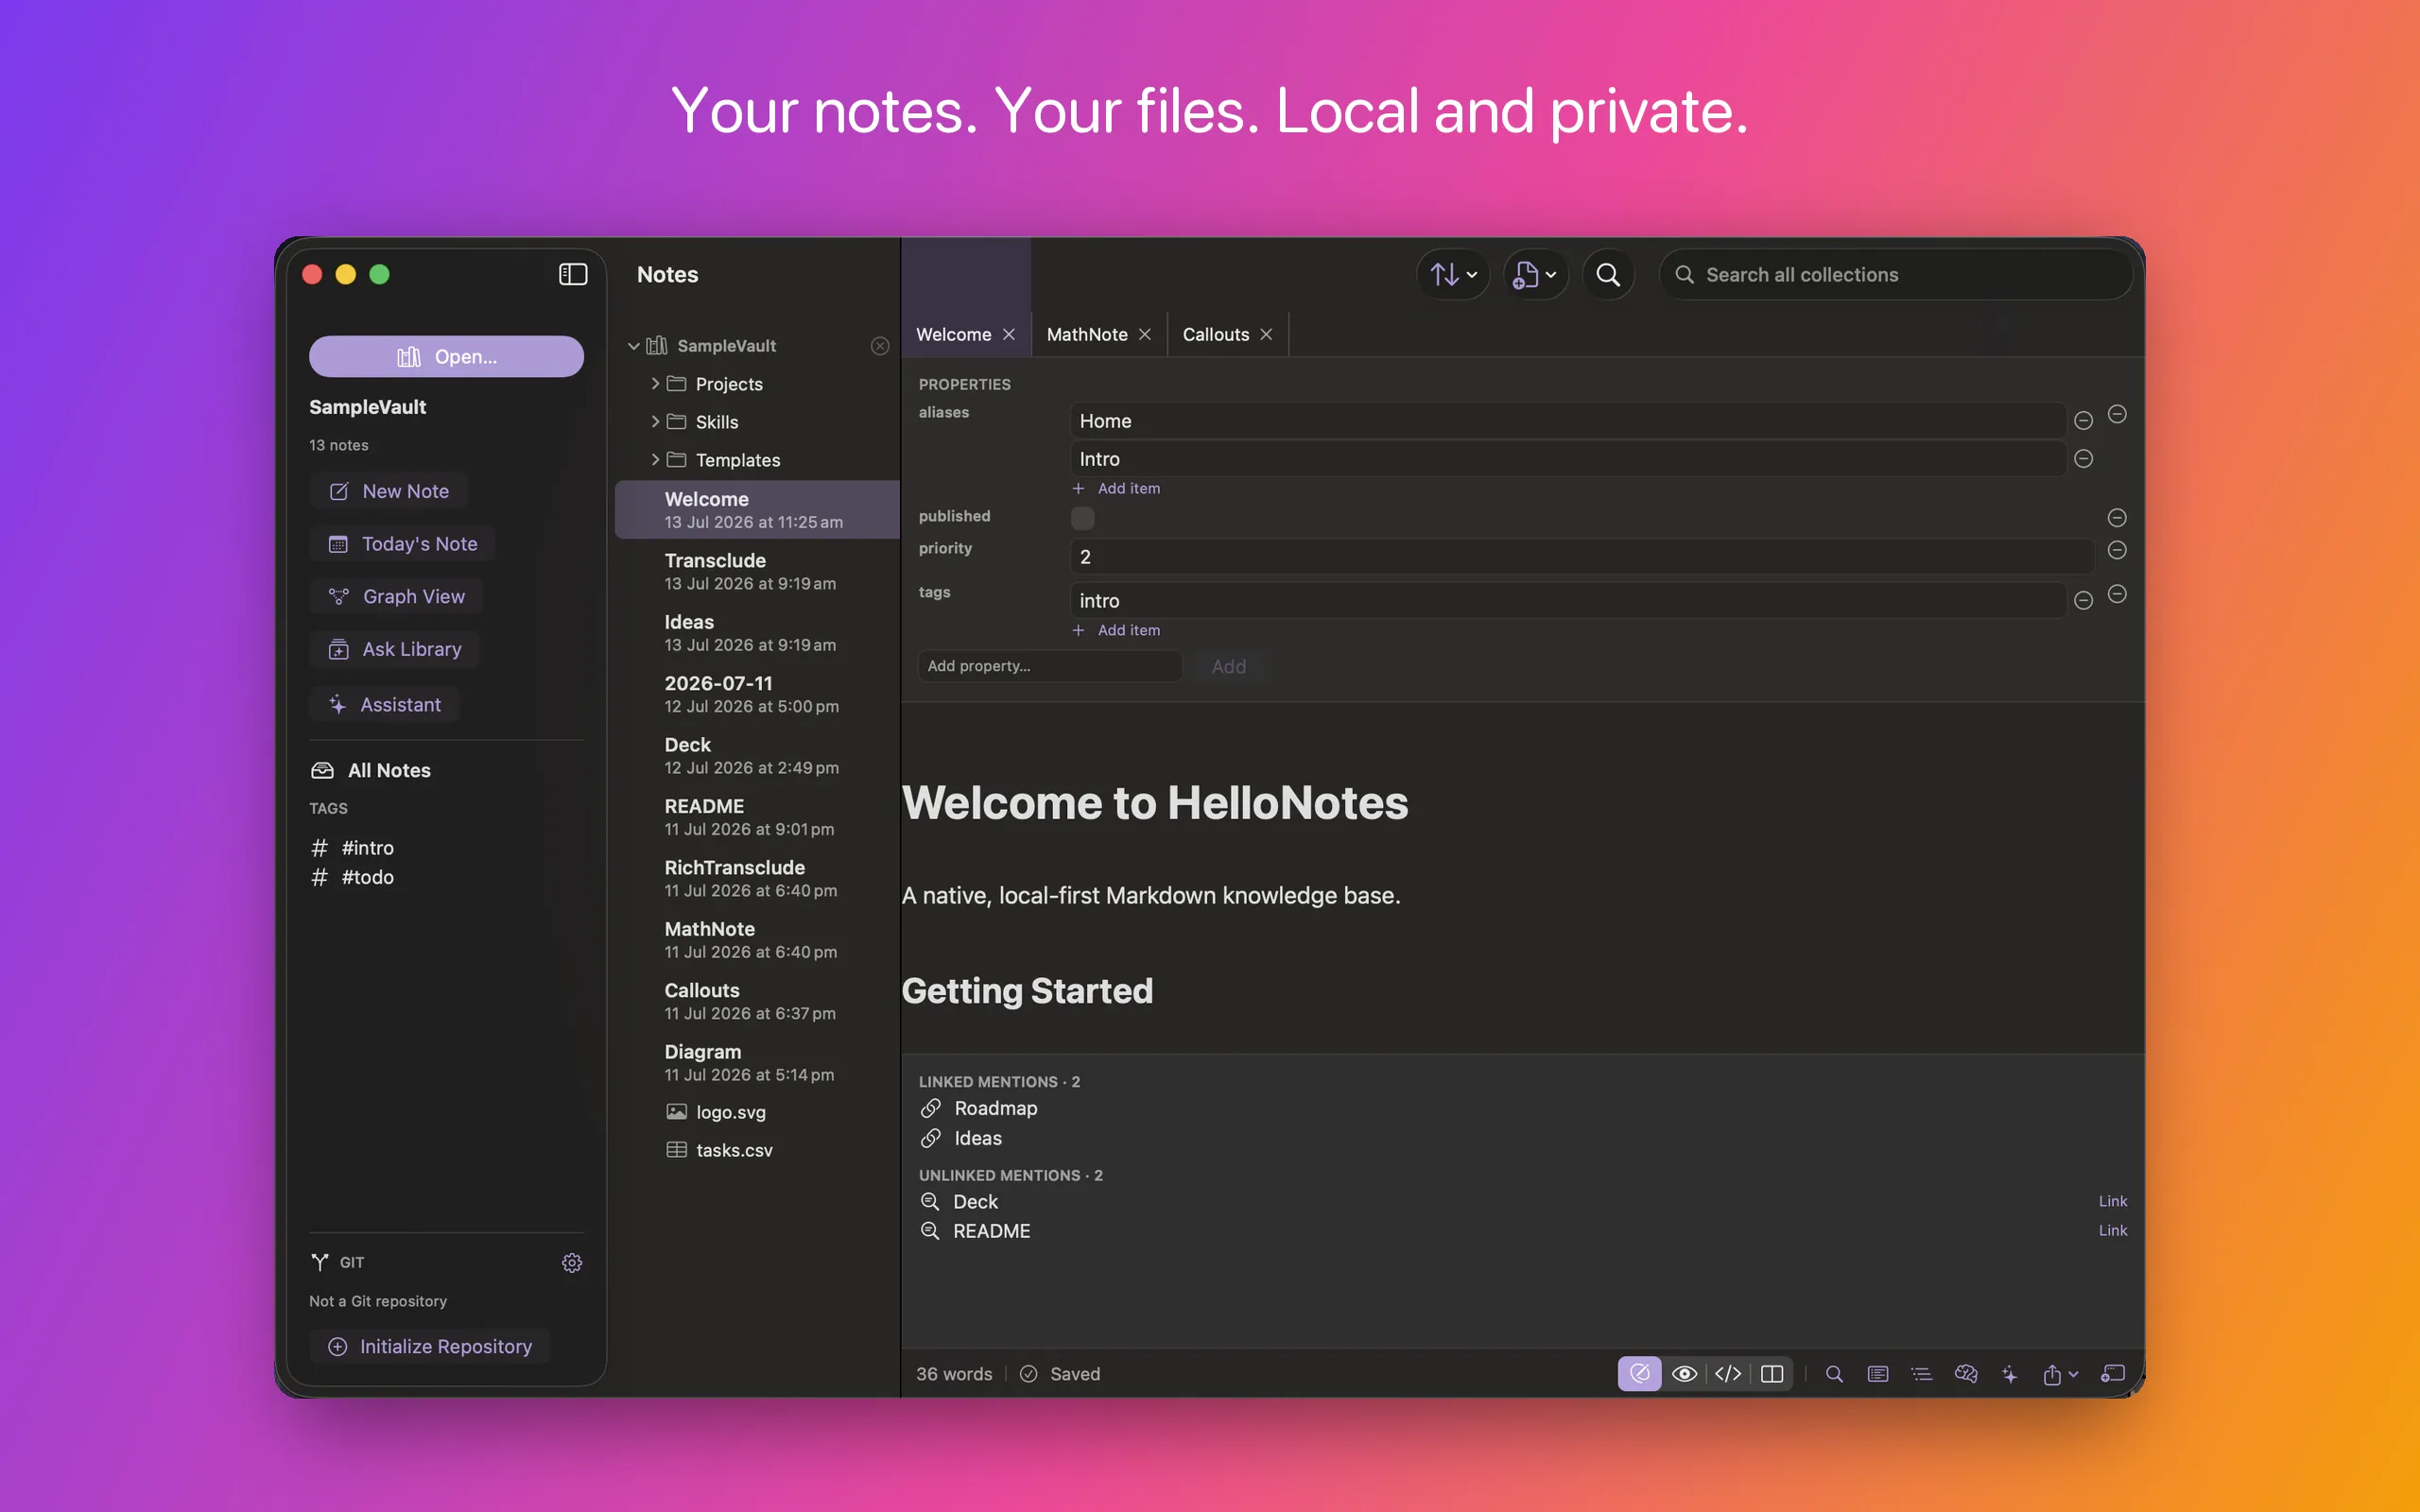Switch to live edit mode

pyautogui.click(x=1640, y=1374)
